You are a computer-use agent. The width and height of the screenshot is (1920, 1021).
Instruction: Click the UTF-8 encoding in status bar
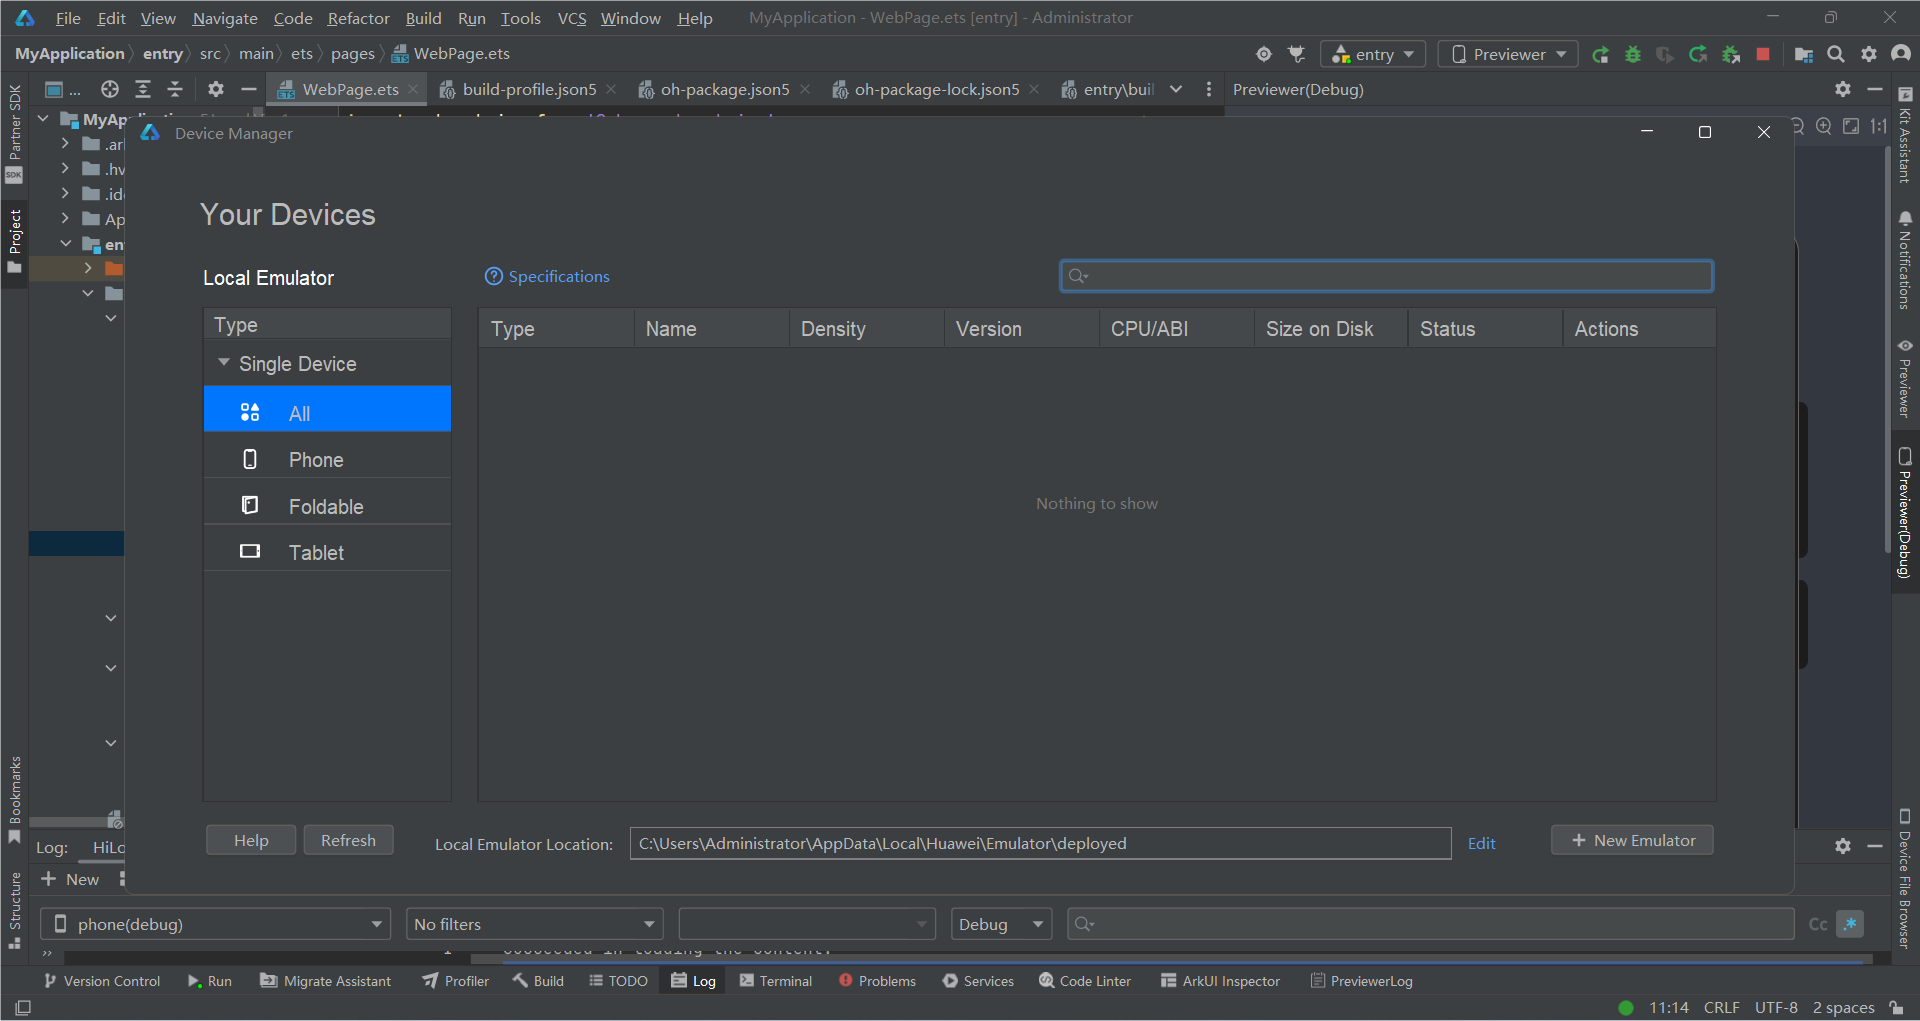[1776, 1007]
